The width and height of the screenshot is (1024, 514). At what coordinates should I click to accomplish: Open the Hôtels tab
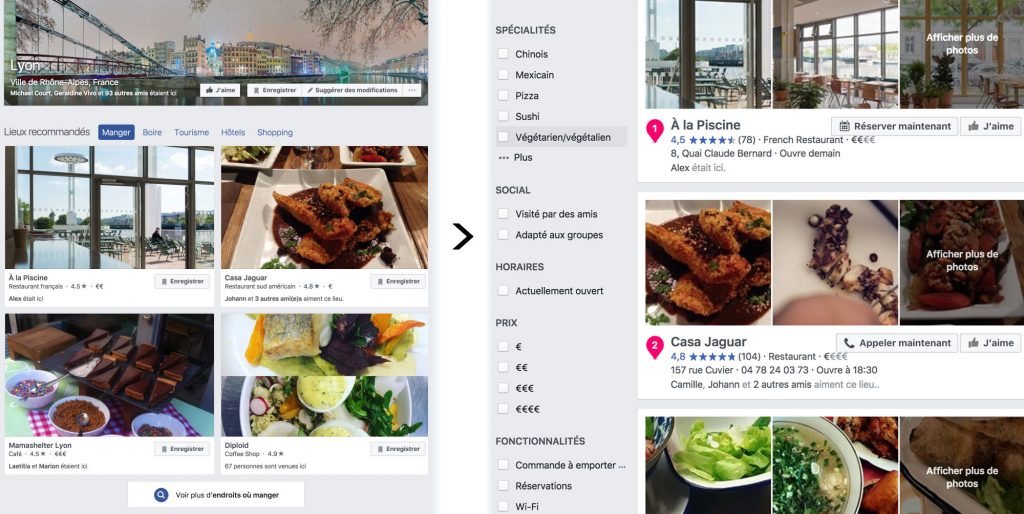[x=233, y=132]
